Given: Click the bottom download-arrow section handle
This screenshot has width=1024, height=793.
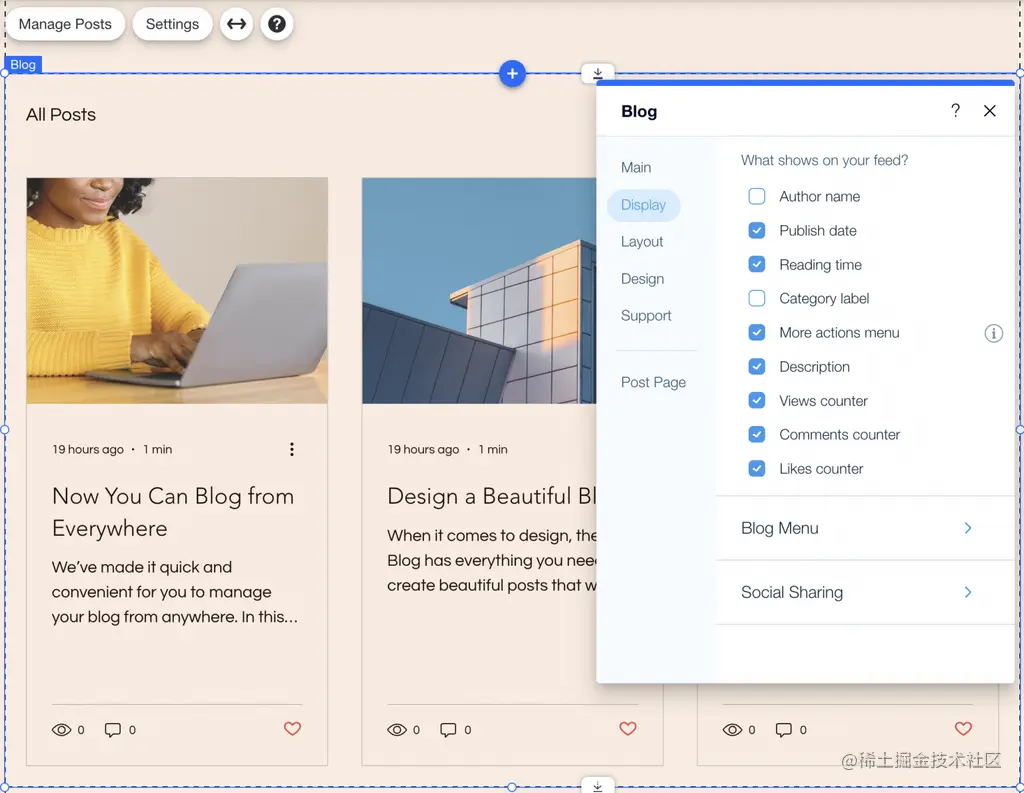Looking at the screenshot, I should (x=598, y=785).
